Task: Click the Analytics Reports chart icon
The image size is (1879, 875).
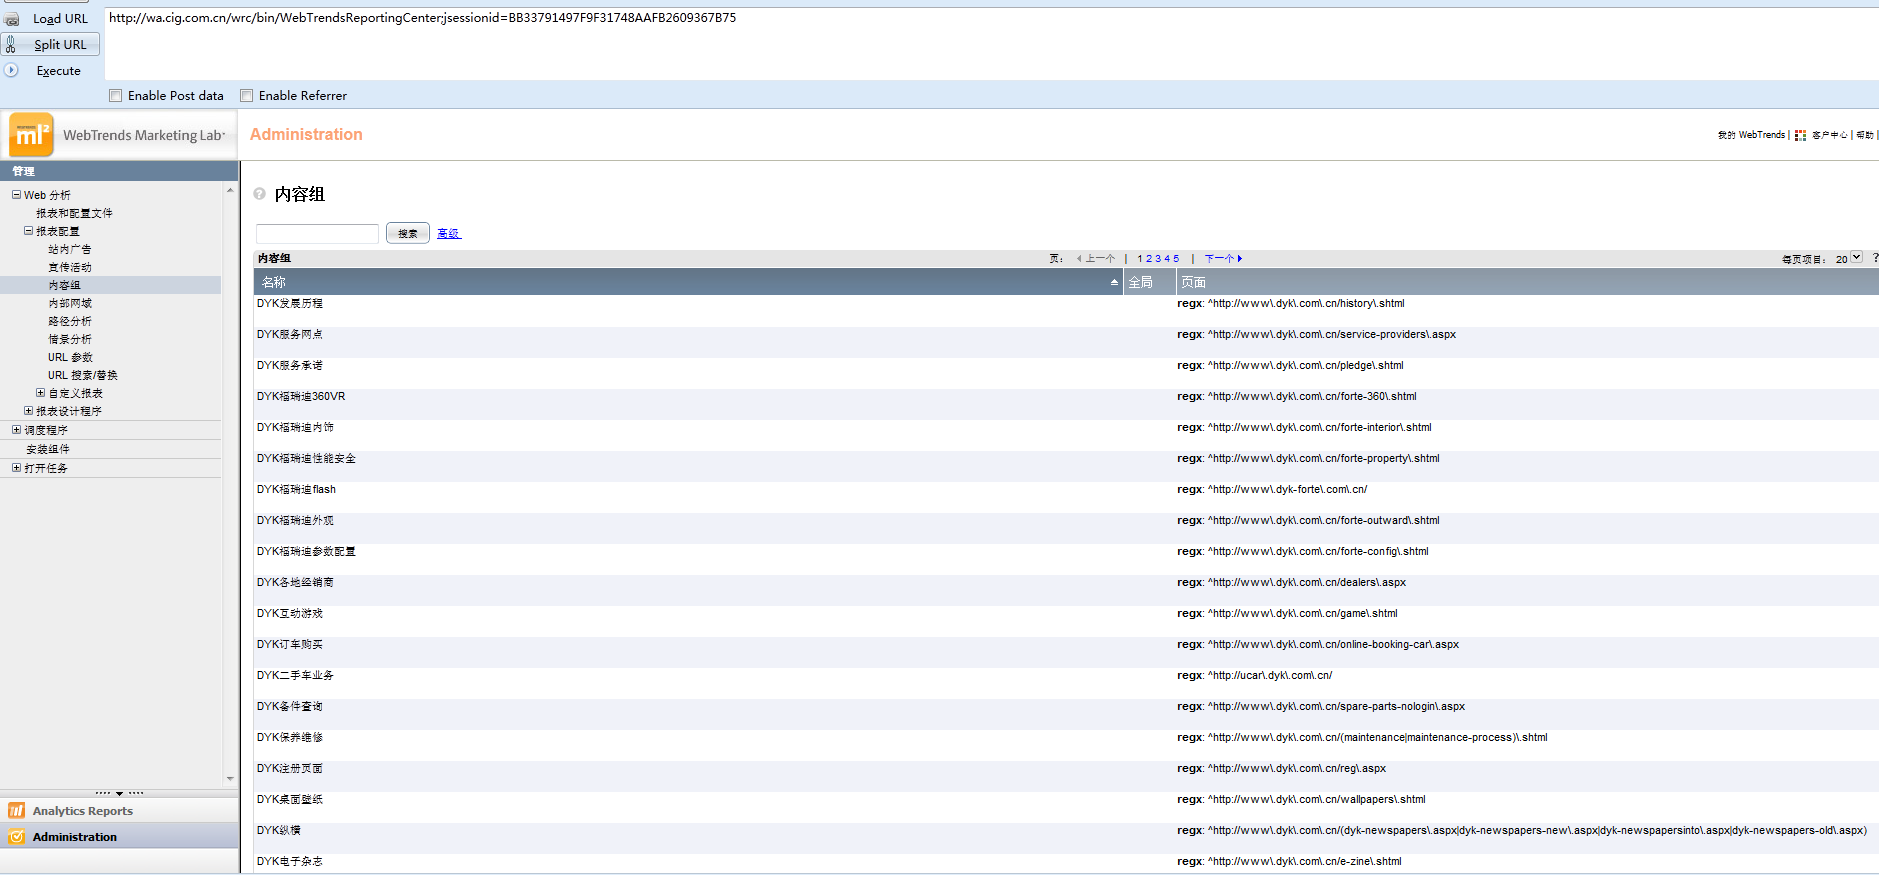Action: [16, 810]
